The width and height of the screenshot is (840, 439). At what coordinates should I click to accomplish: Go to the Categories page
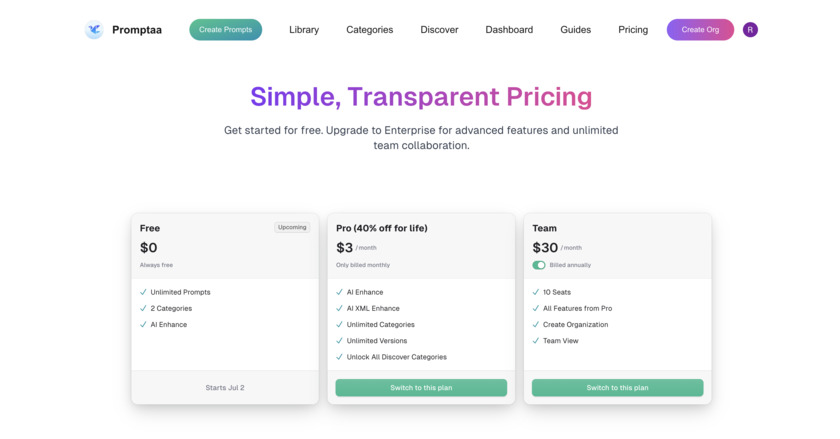pos(369,30)
